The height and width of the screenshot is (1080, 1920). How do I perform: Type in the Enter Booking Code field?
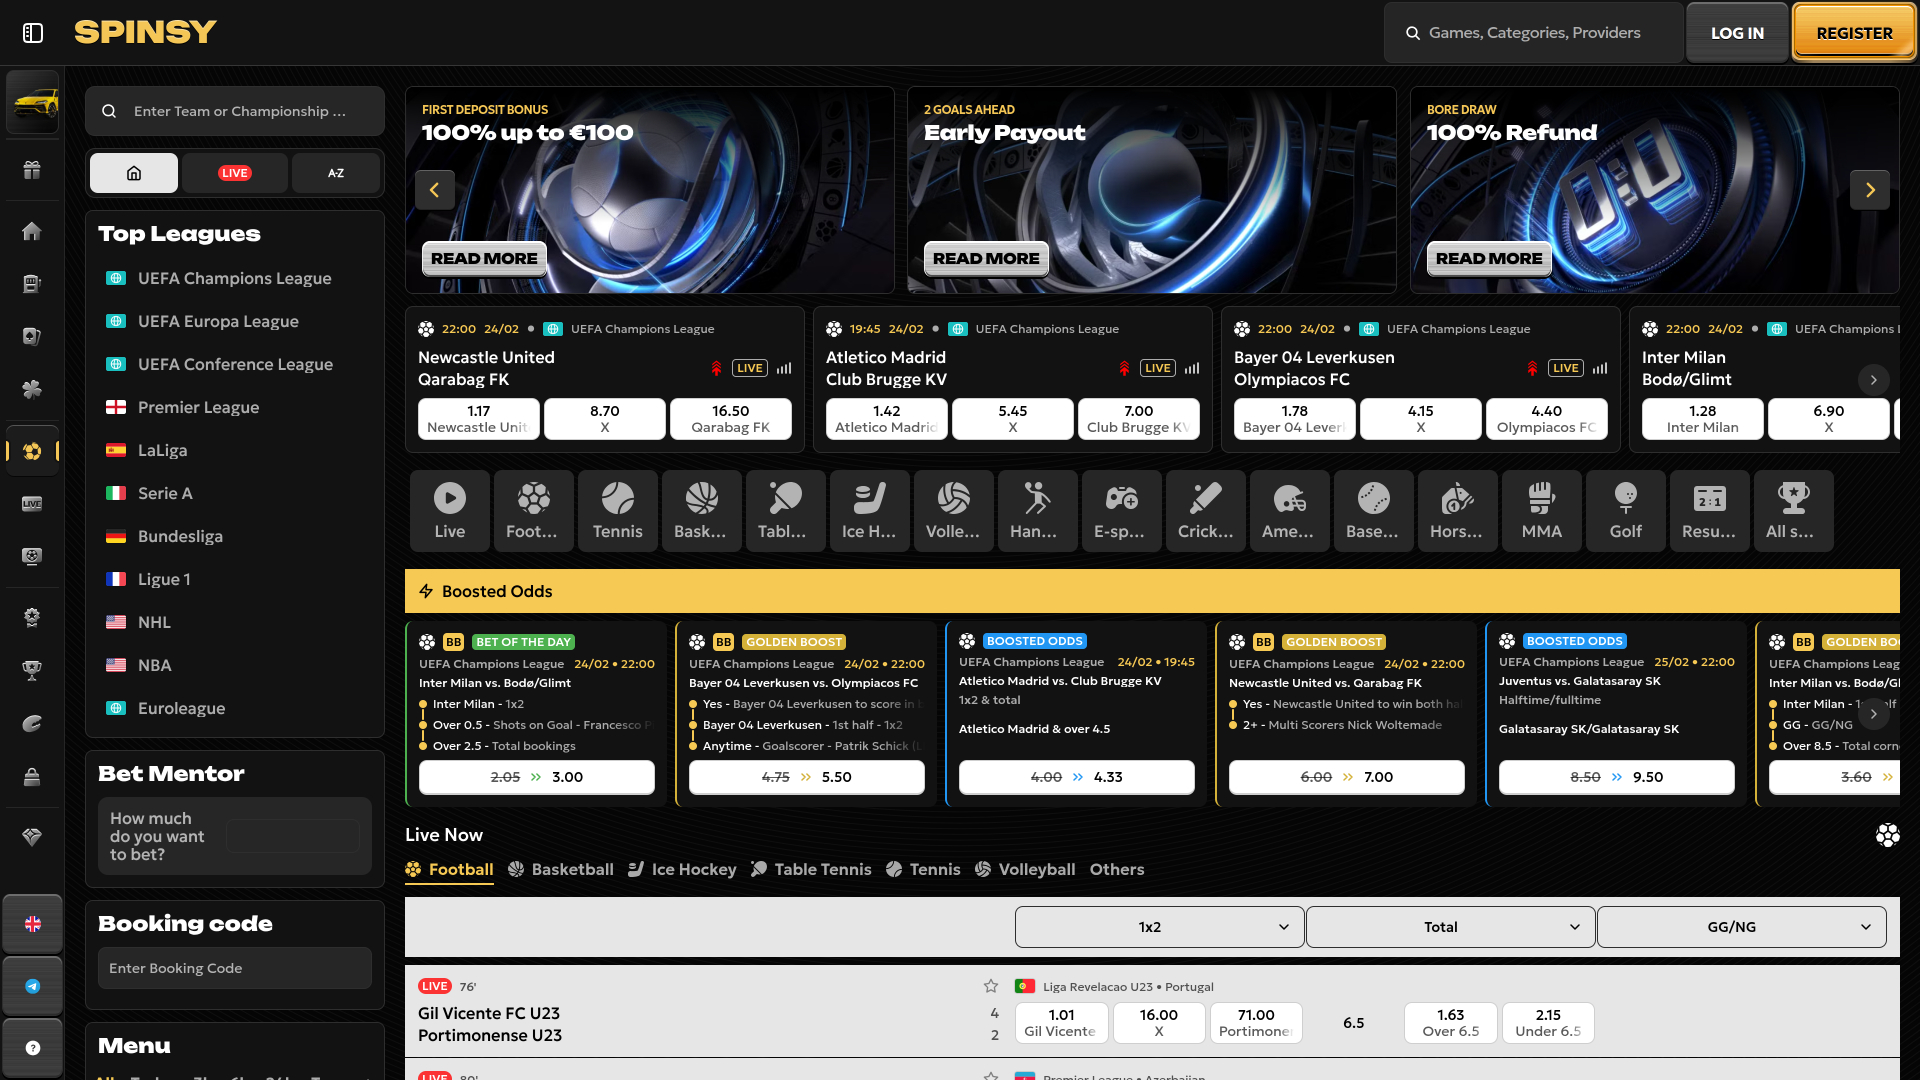[x=234, y=967]
